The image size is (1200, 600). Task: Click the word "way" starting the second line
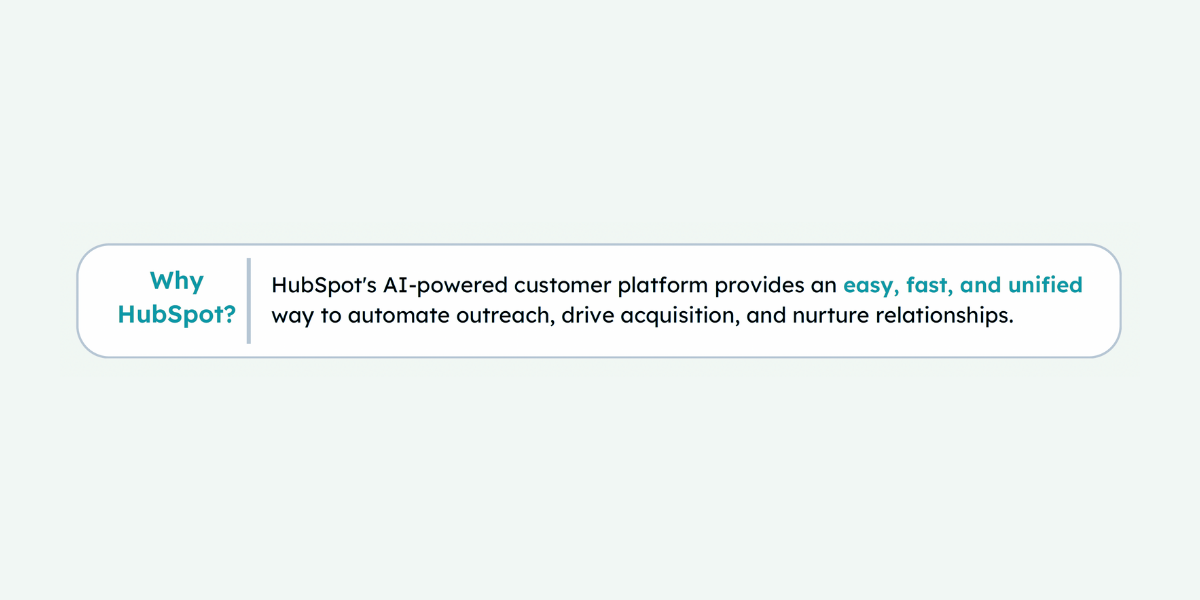click(290, 317)
